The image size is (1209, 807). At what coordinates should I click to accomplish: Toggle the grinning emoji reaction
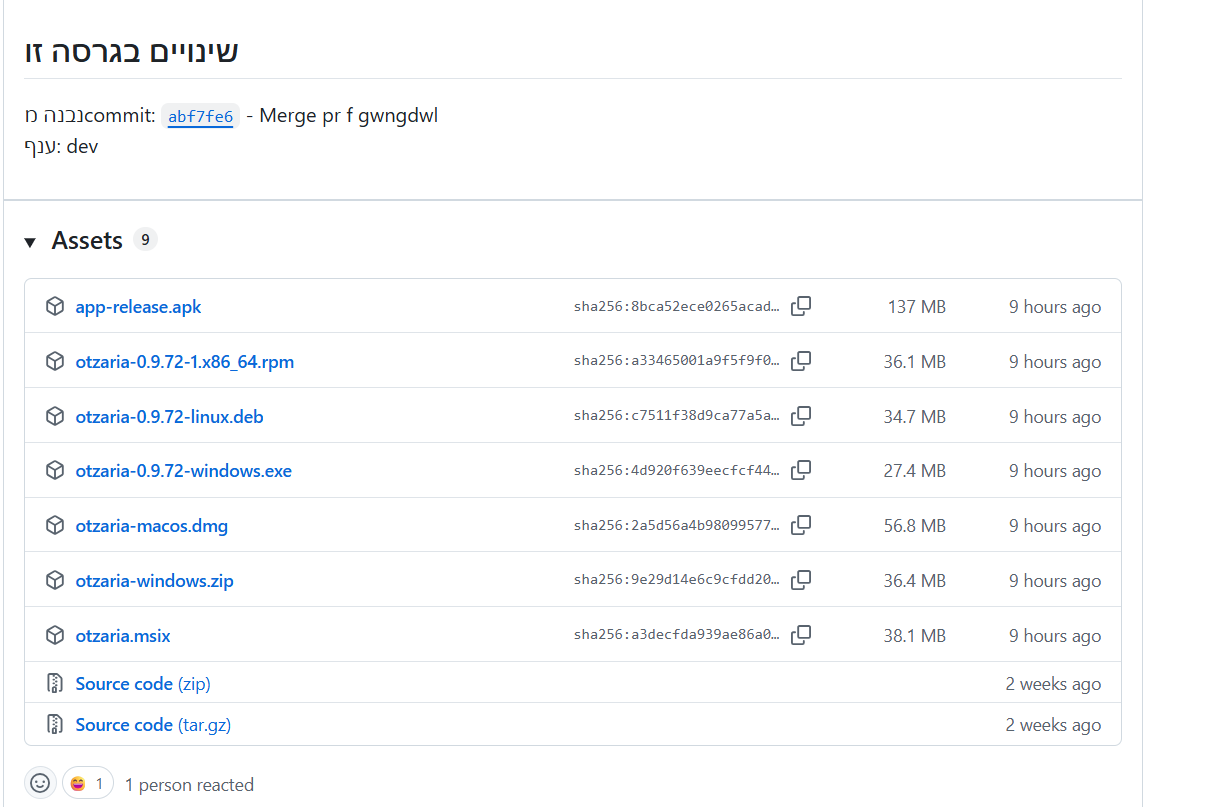88,783
